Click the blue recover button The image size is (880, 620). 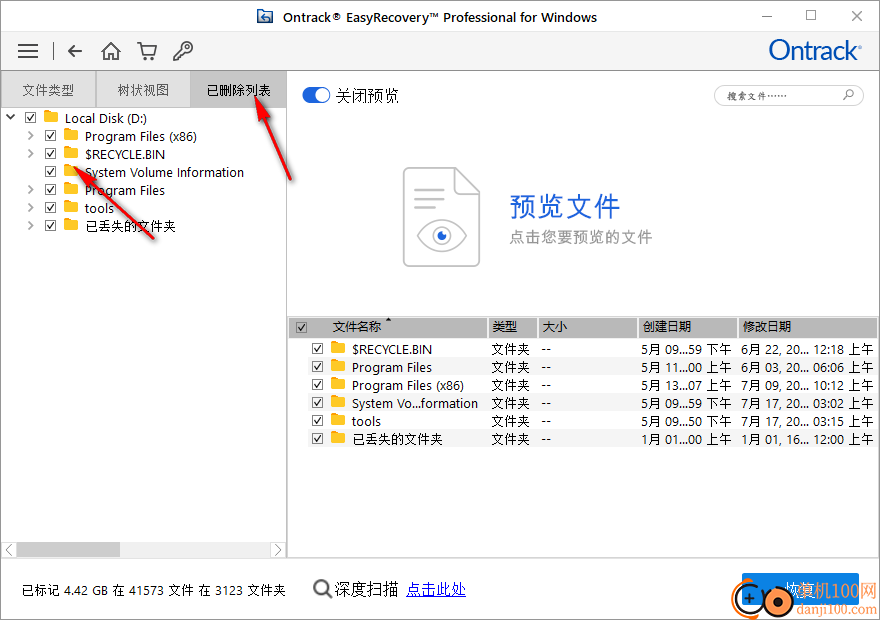(800, 589)
